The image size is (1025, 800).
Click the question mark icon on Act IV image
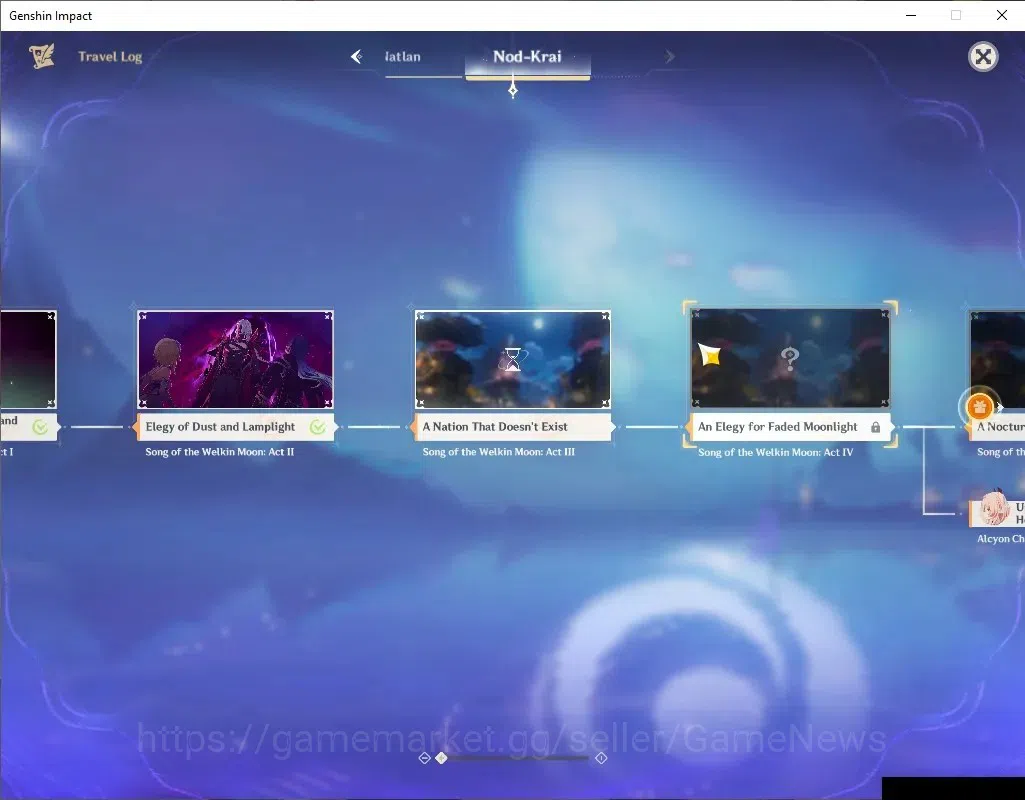[790, 358]
